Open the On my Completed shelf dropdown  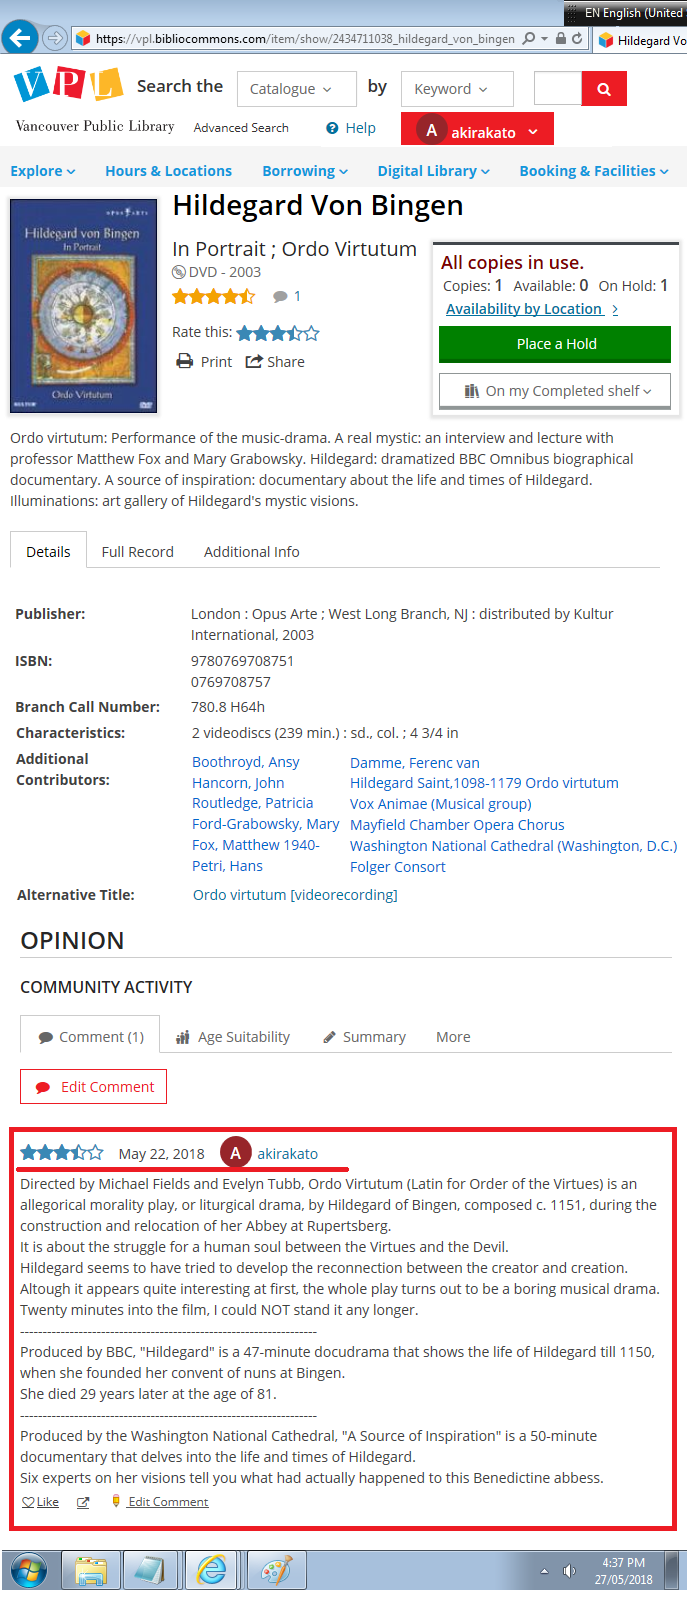[x=555, y=391]
